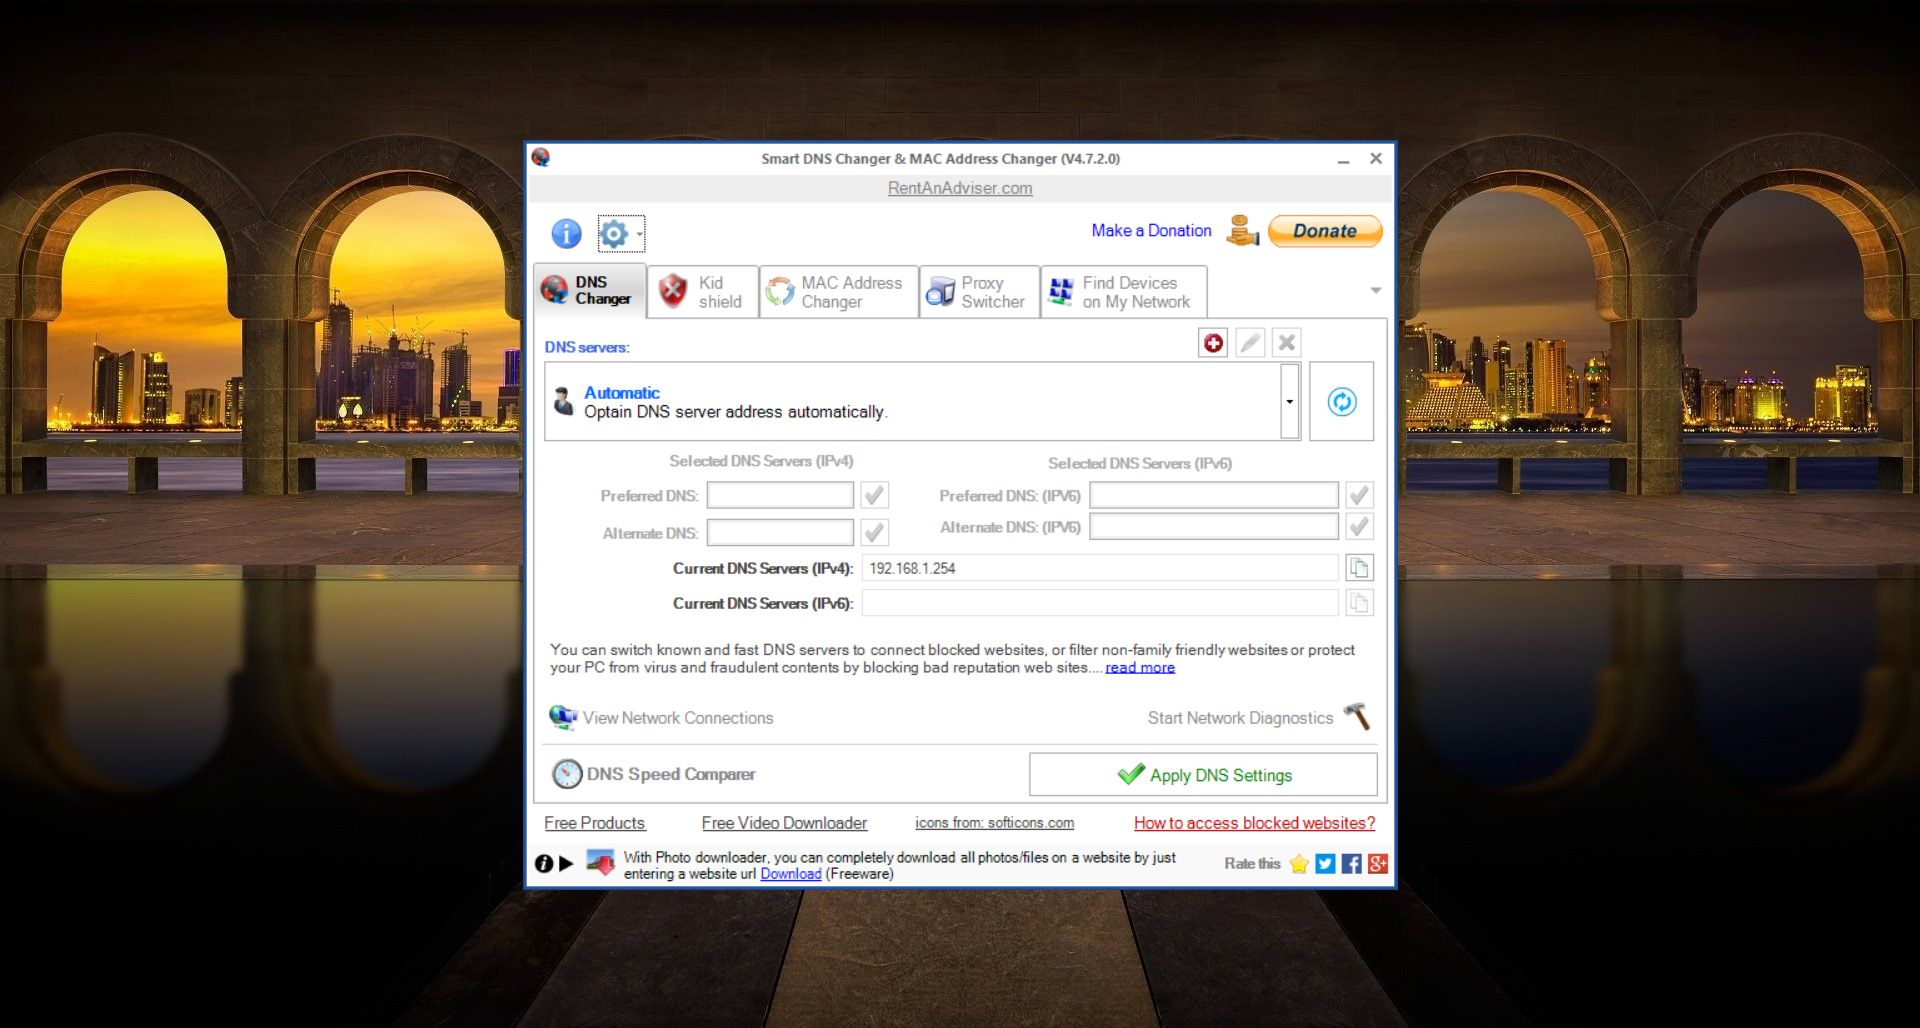Delete the selected DNS server entry

pos(1286,342)
